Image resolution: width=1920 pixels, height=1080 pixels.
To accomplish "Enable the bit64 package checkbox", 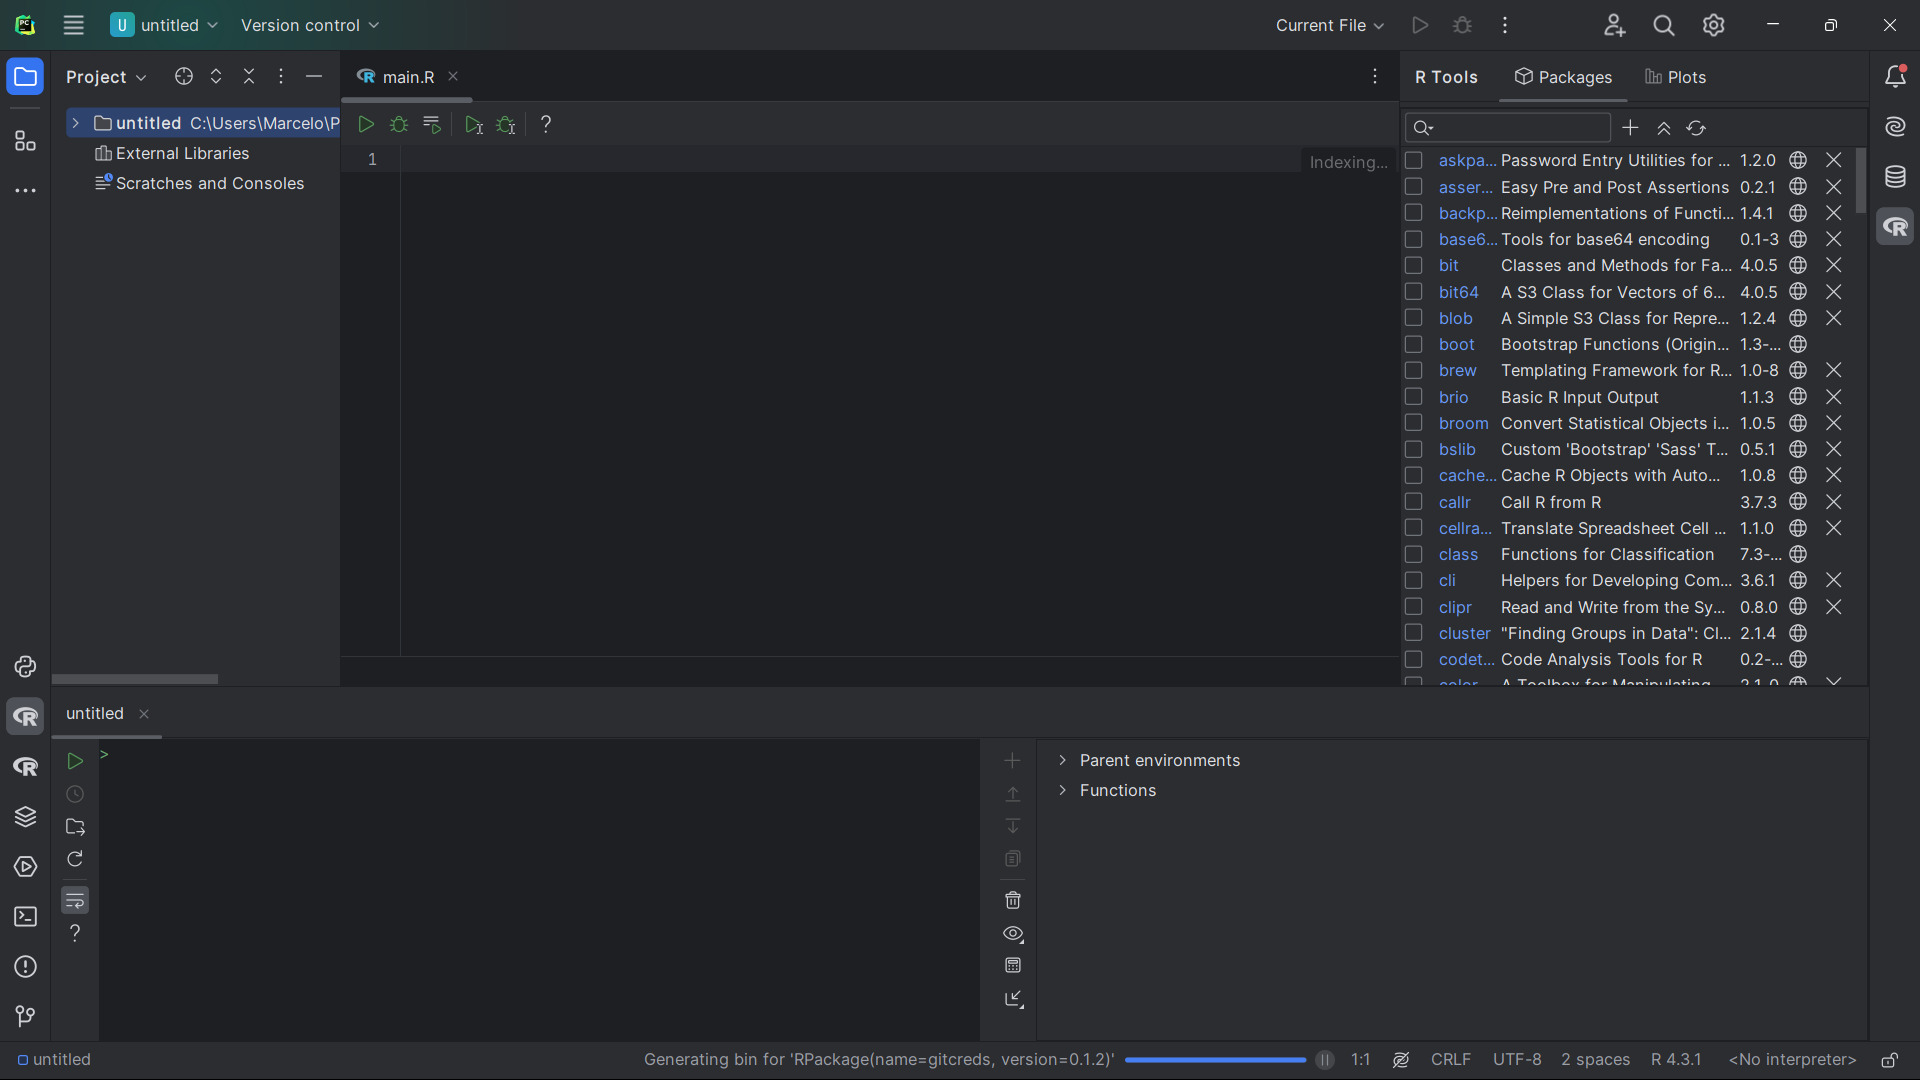I will tap(1415, 291).
